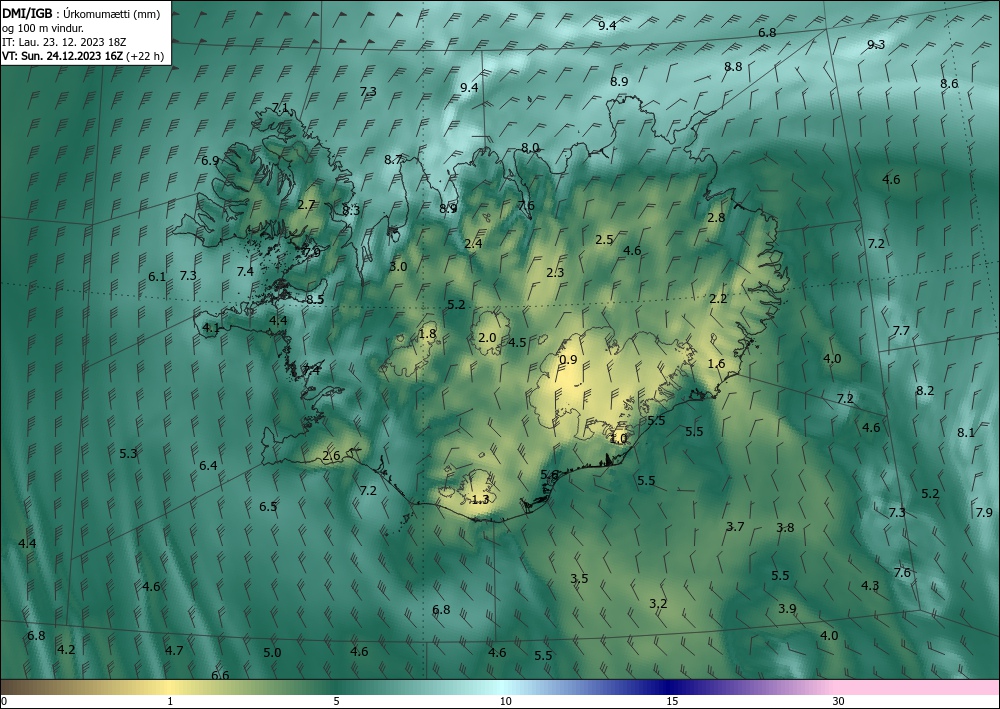
Task: Click the map value '6.6'
Action: click(220, 675)
